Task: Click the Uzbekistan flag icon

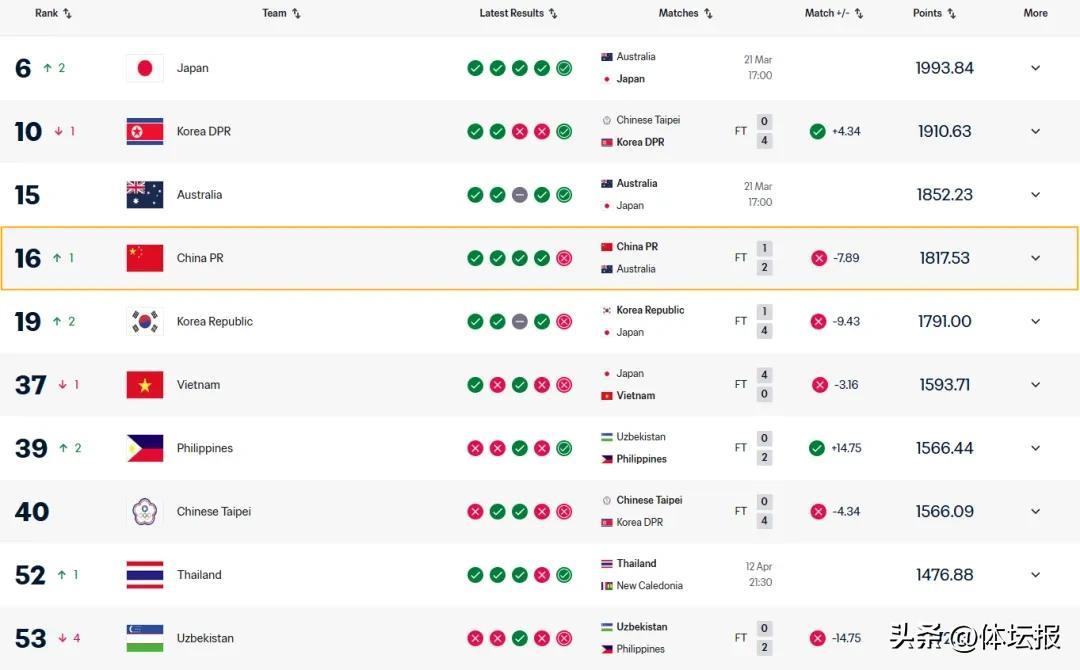Action: point(145,638)
